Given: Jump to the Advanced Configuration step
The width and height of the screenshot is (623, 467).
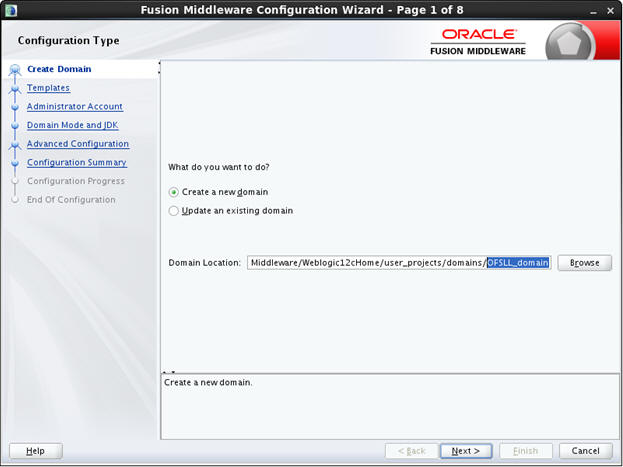Looking at the screenshot, I should pos(78,144).
